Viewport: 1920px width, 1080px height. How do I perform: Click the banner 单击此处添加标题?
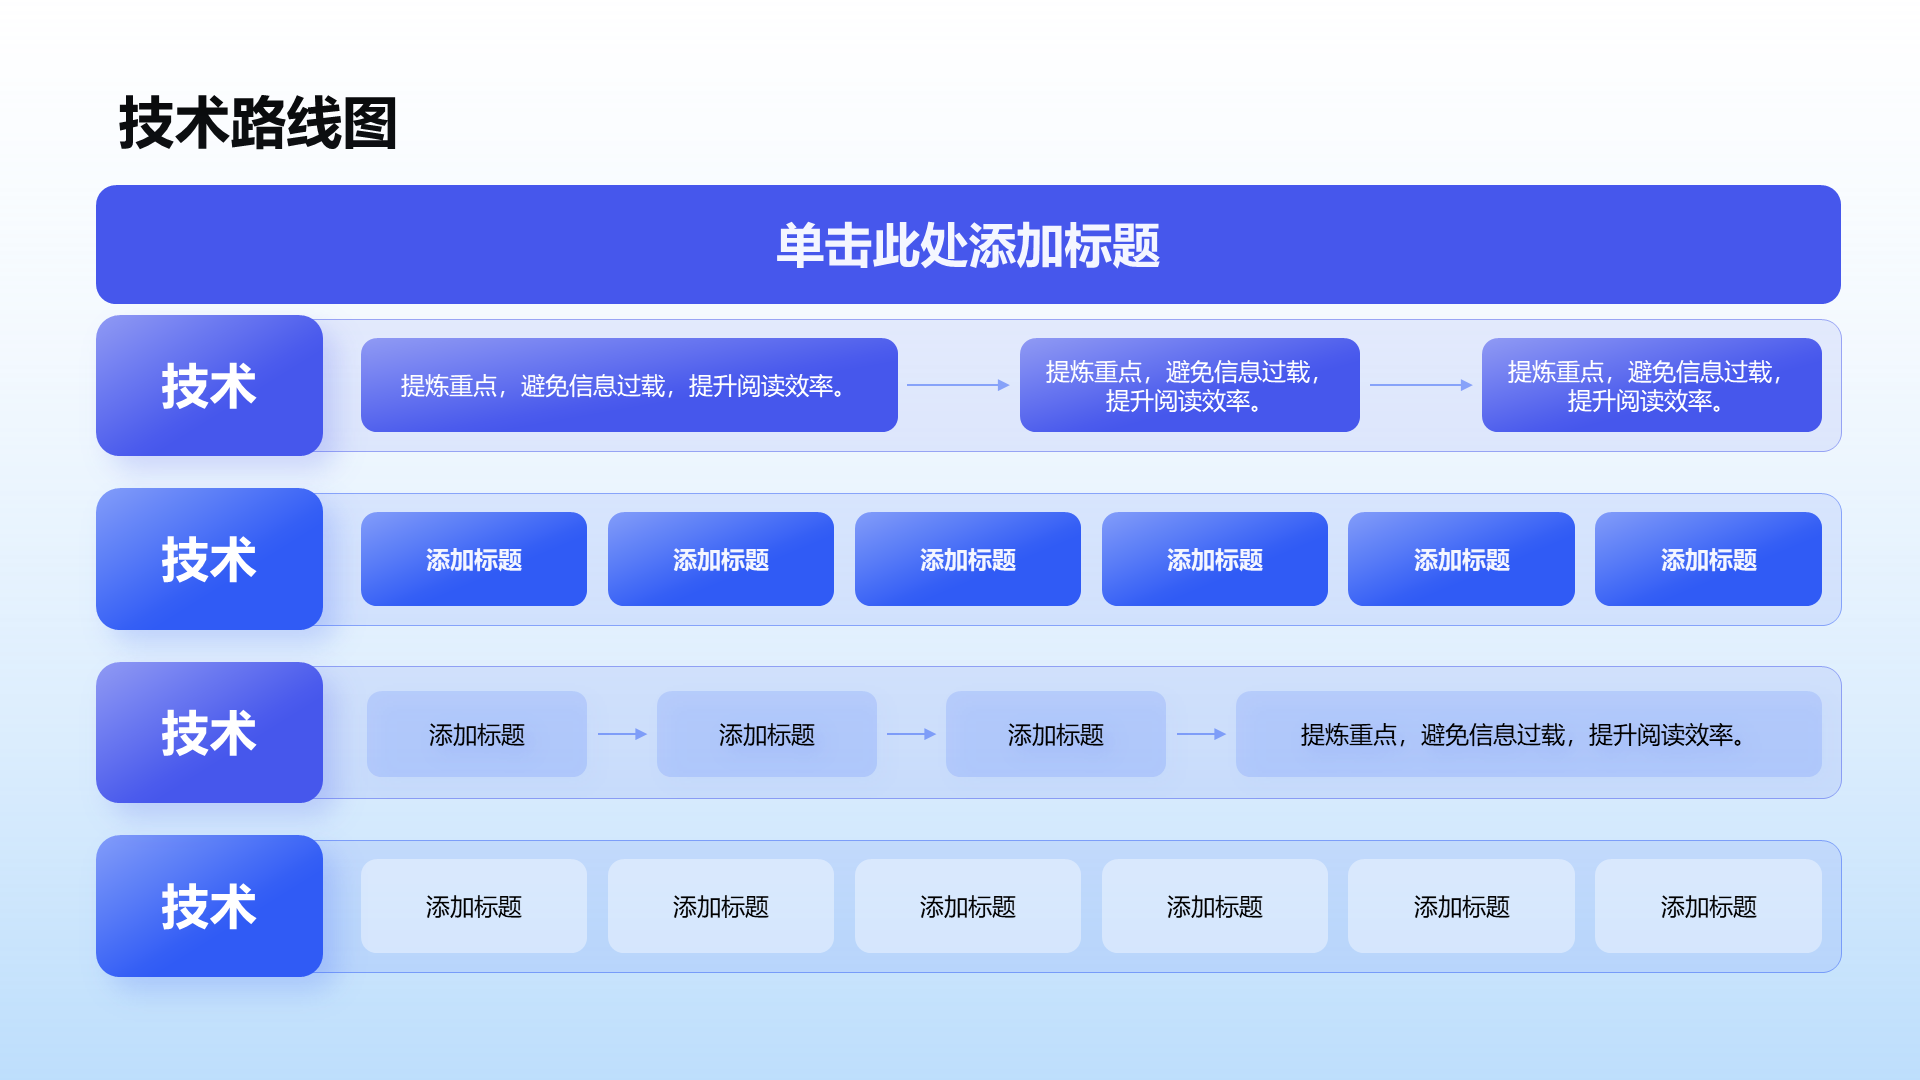coord(968,245)
